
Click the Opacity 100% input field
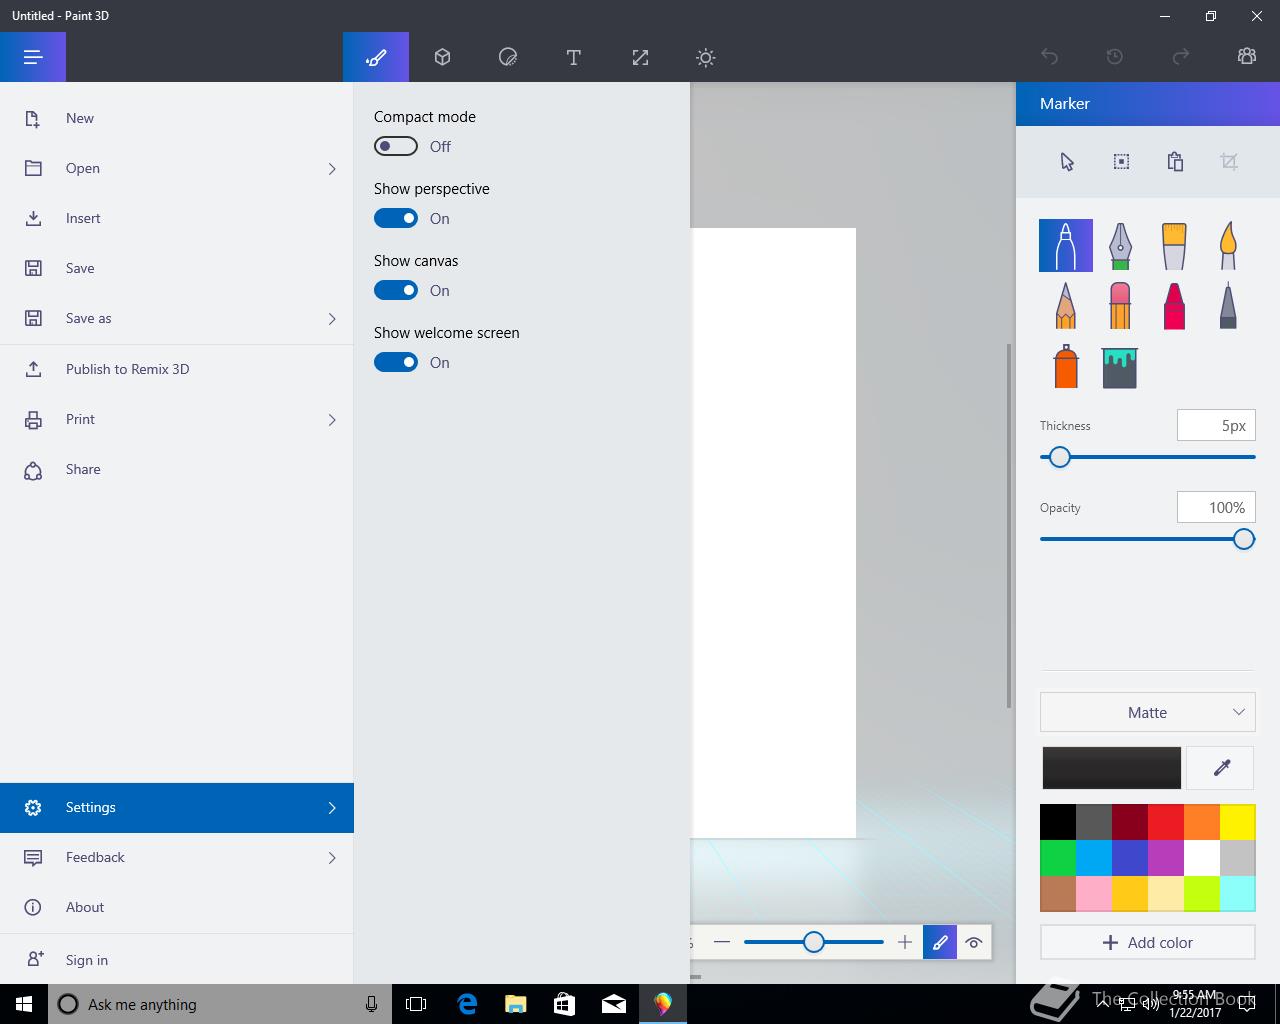pyautogui.click(x=1216, y=507)
